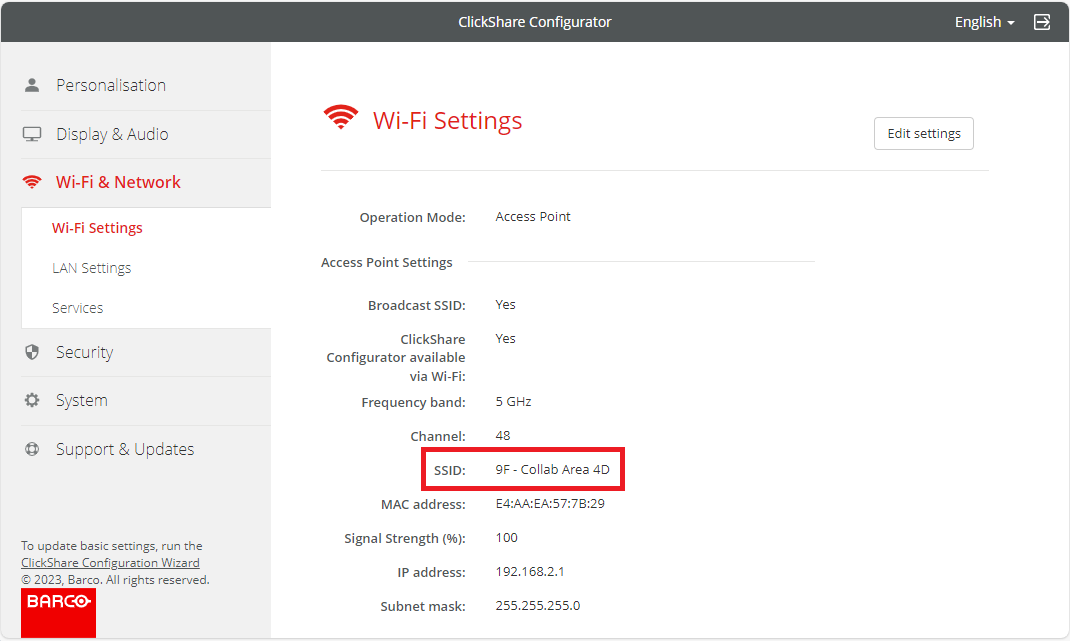This screenshot has height=641, width=1070.
Task: Click the Wi-Fi icon beside the page title
Action: (x=341, y=117)
